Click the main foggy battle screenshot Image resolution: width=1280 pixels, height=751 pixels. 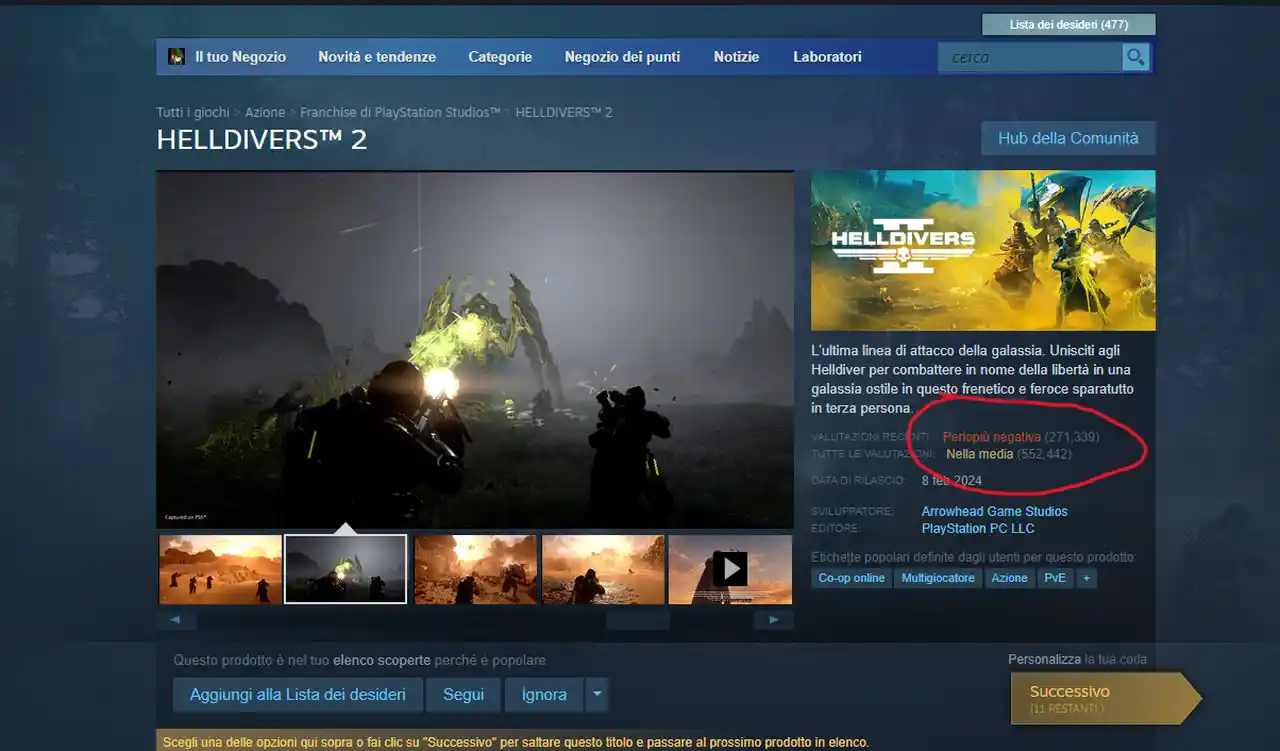point(475,350)
